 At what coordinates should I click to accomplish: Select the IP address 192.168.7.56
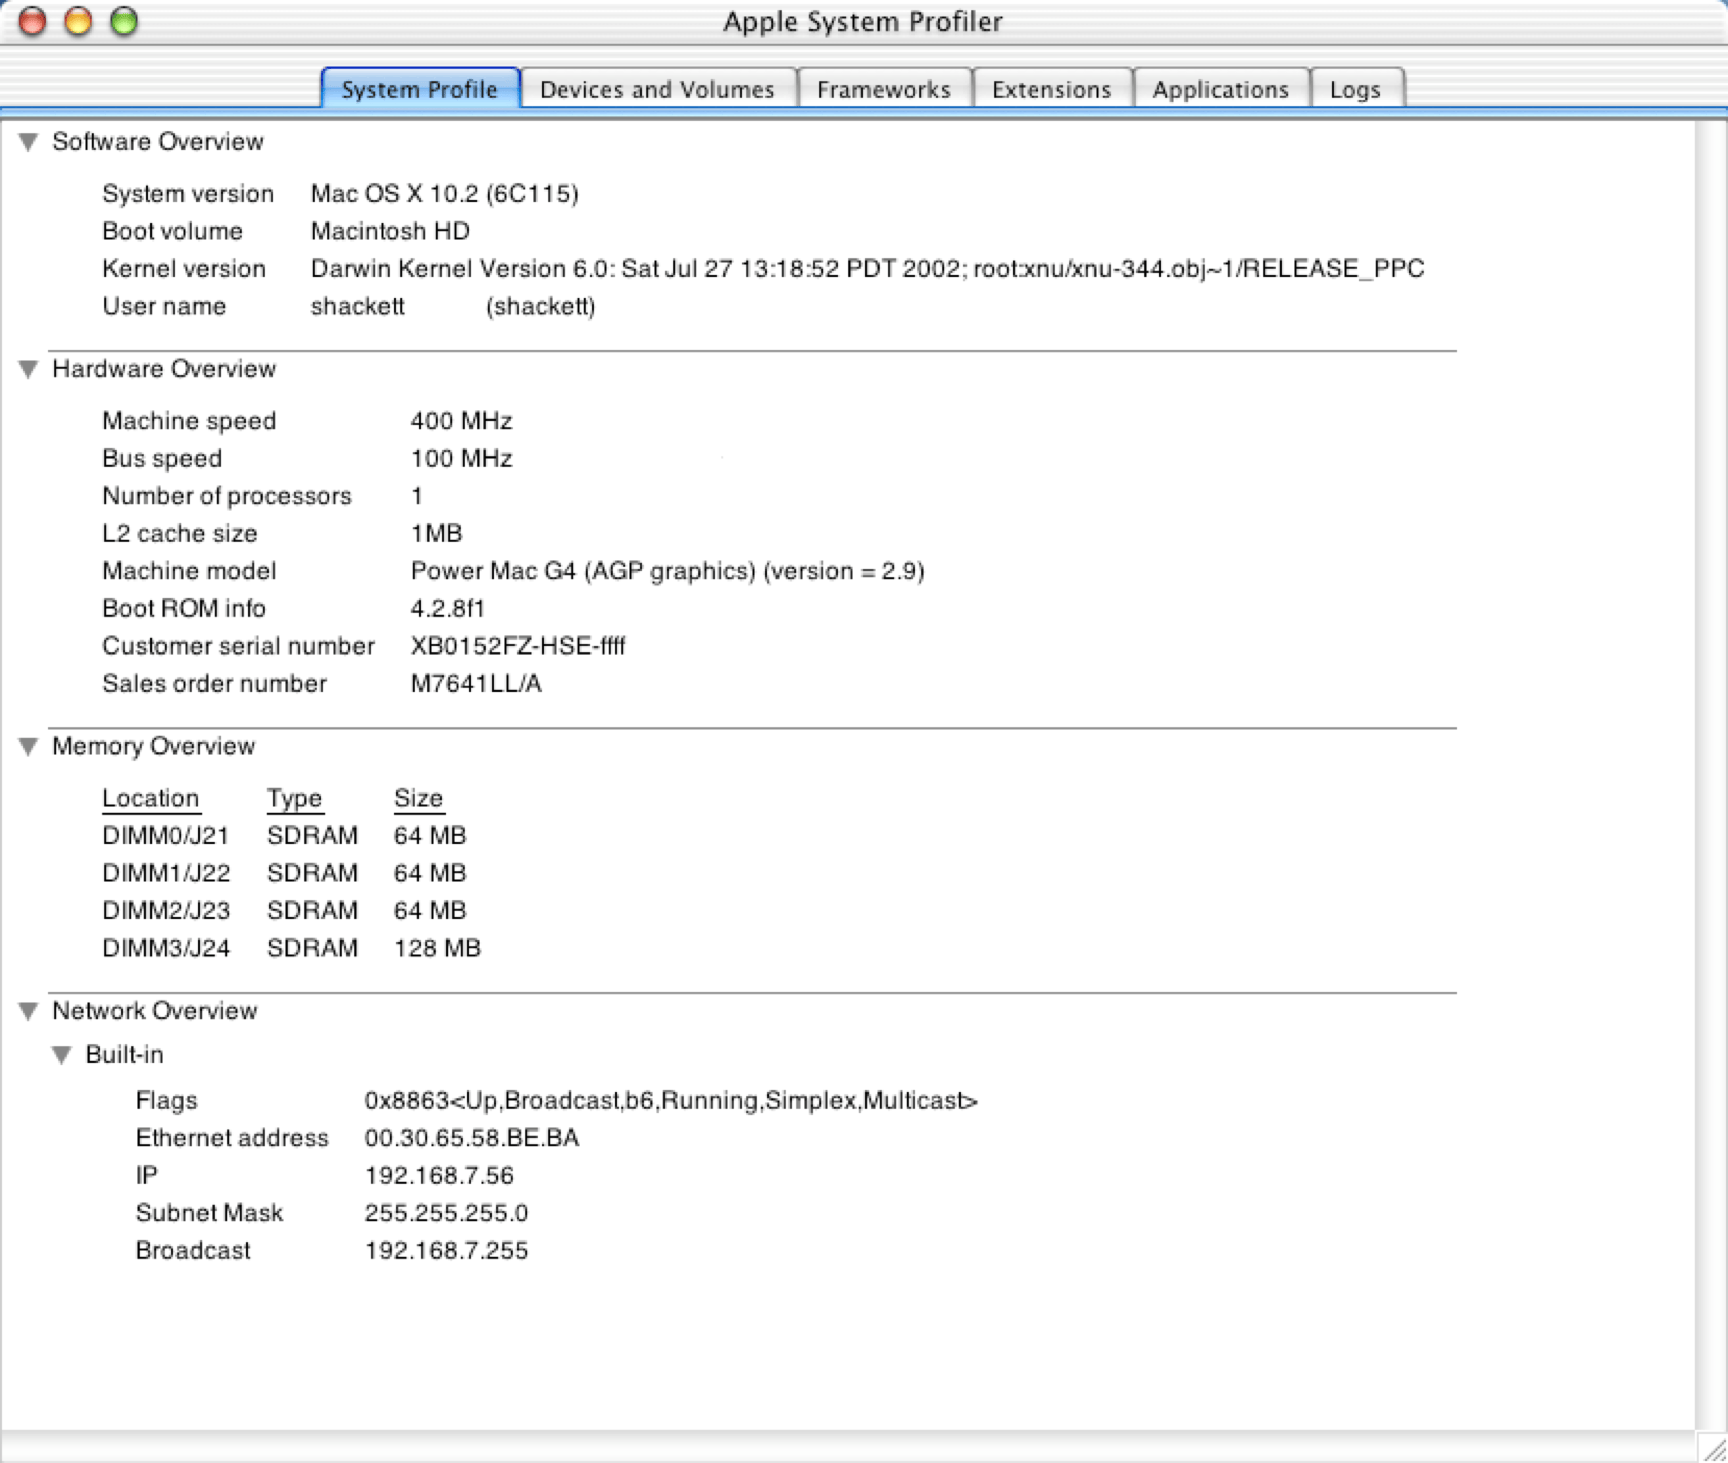click(x=439, y=1175)
